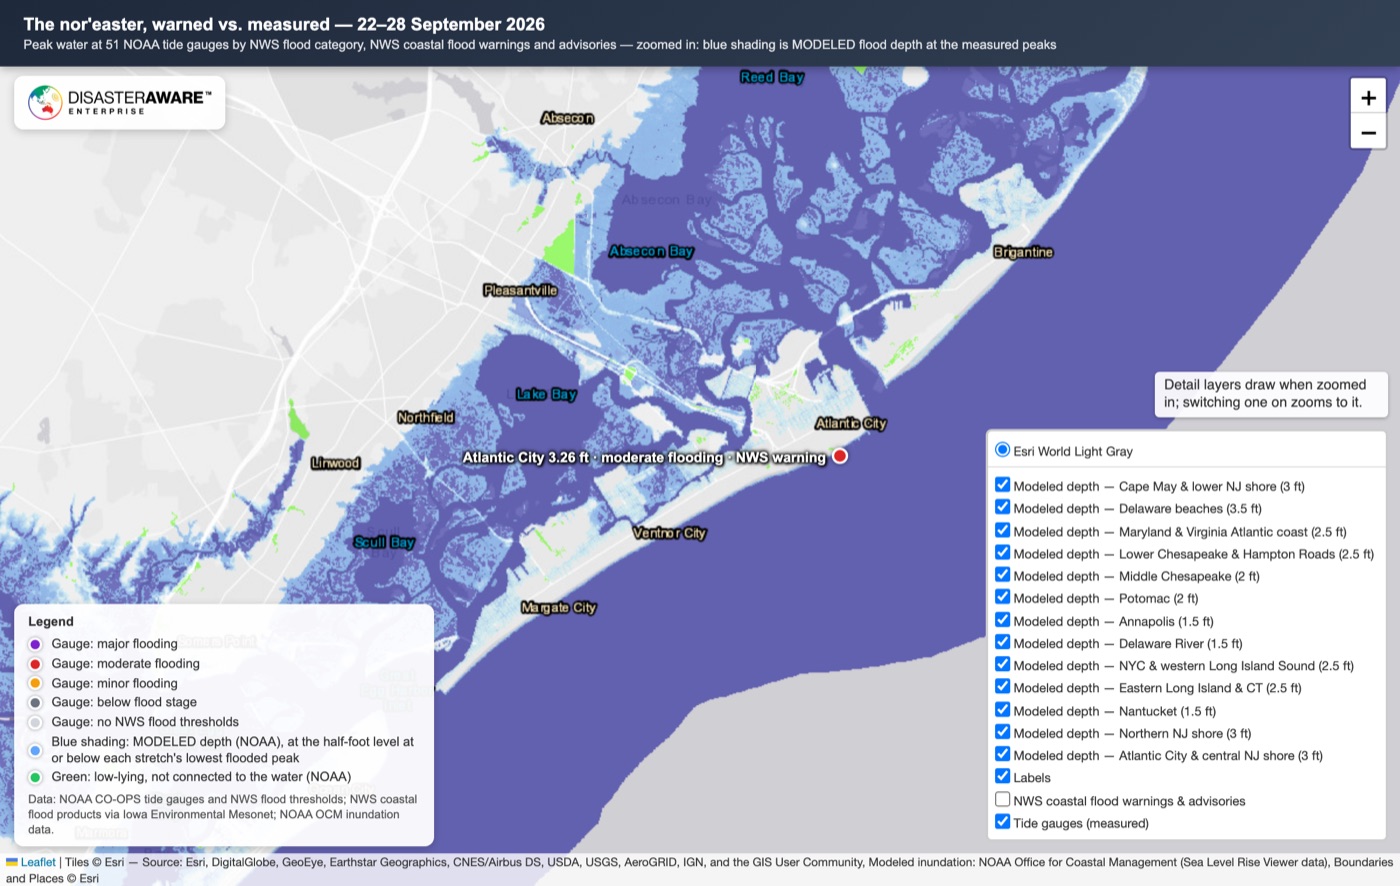The width and height of the screenshot is (1400, 886).
Task: Click the Scull Bay label
Action: pos(384,542)
